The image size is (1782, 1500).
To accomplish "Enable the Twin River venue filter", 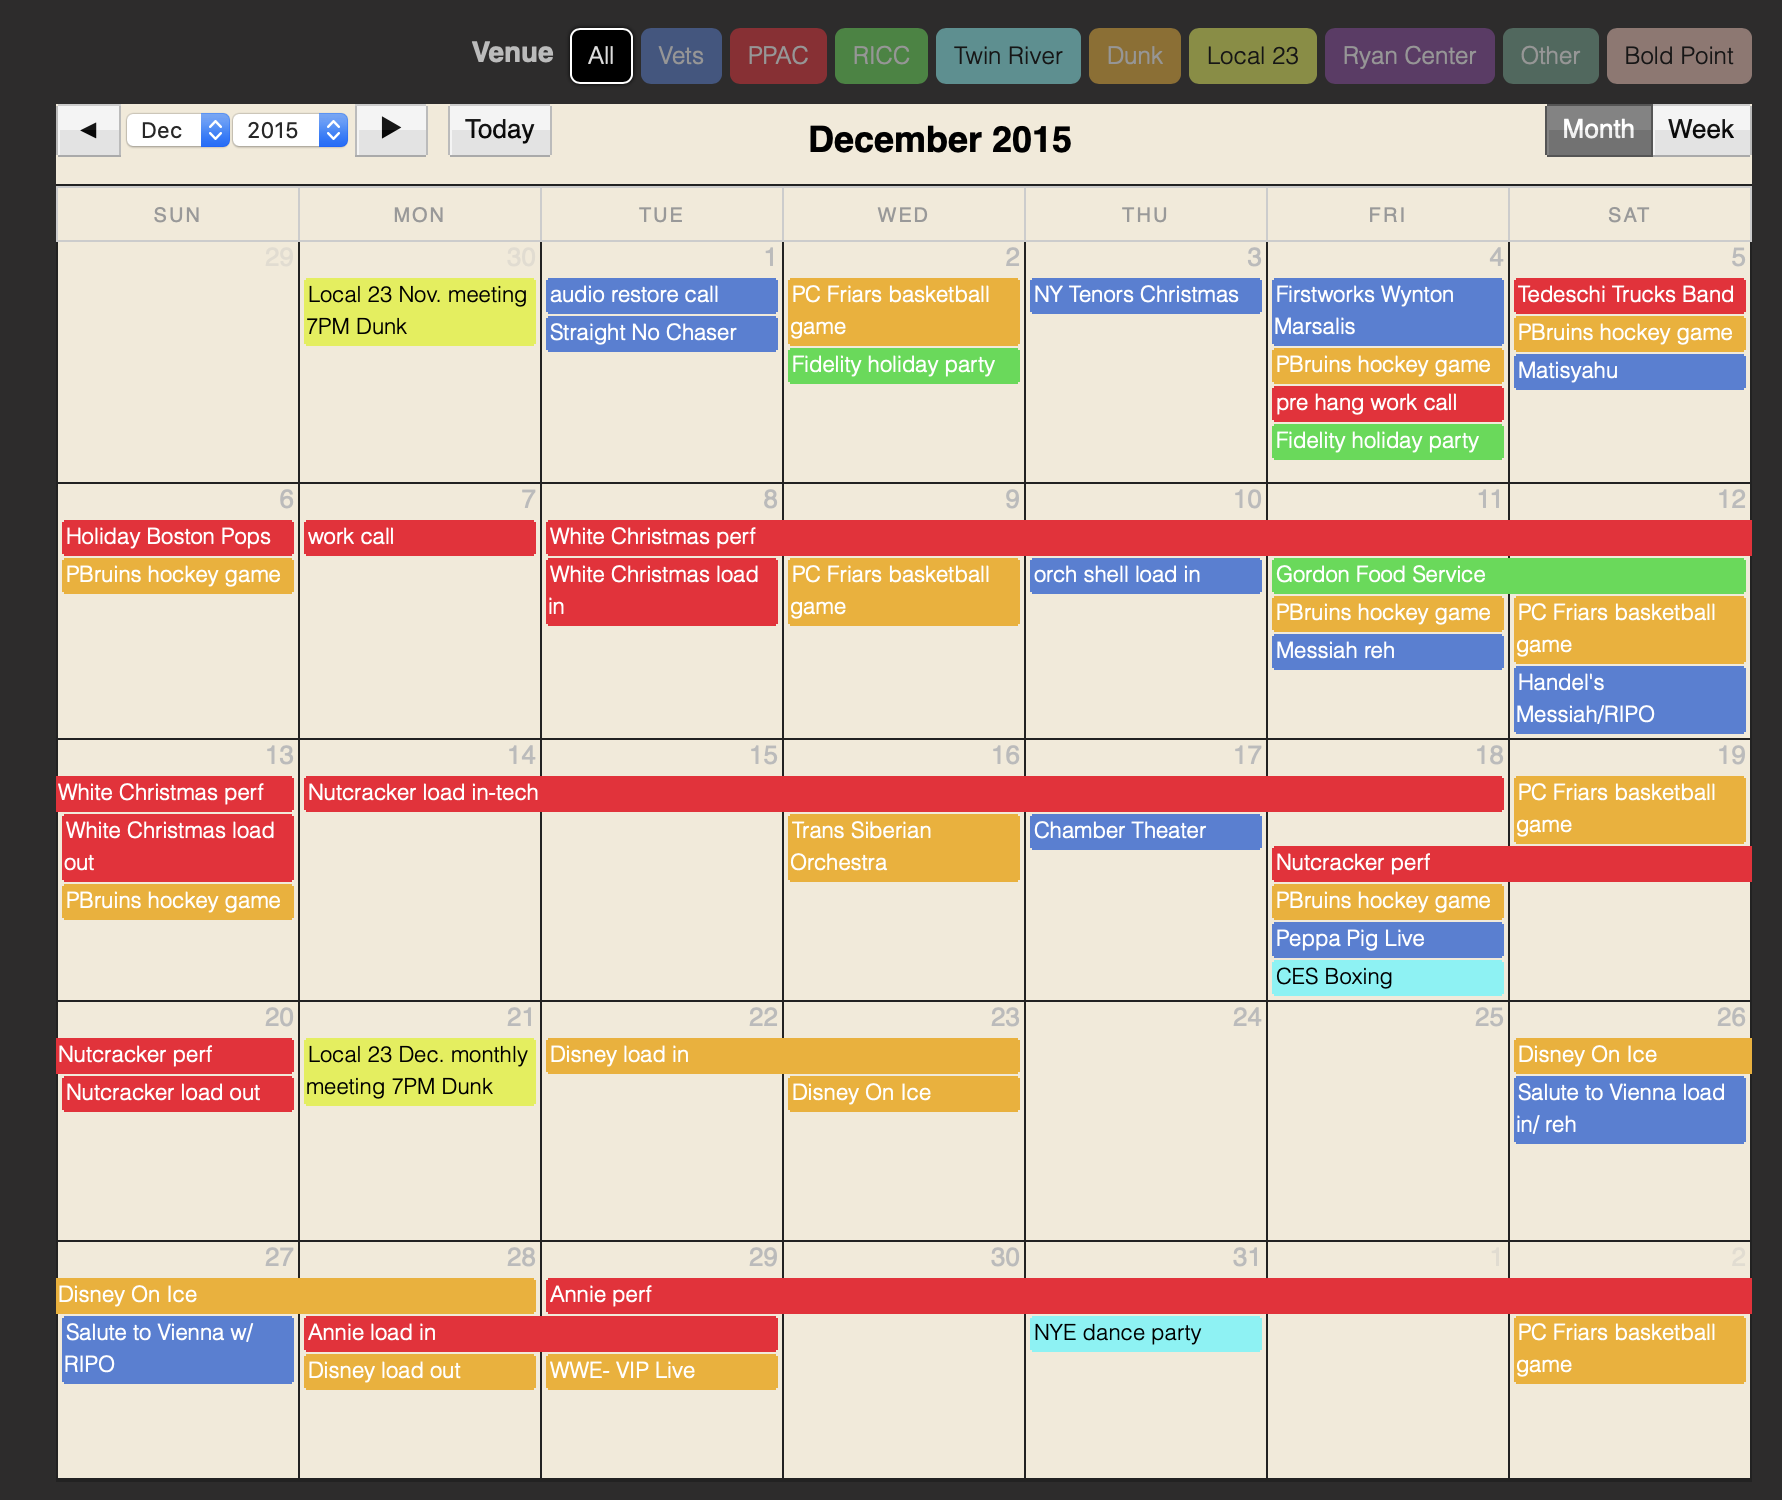I will 1007,56.
